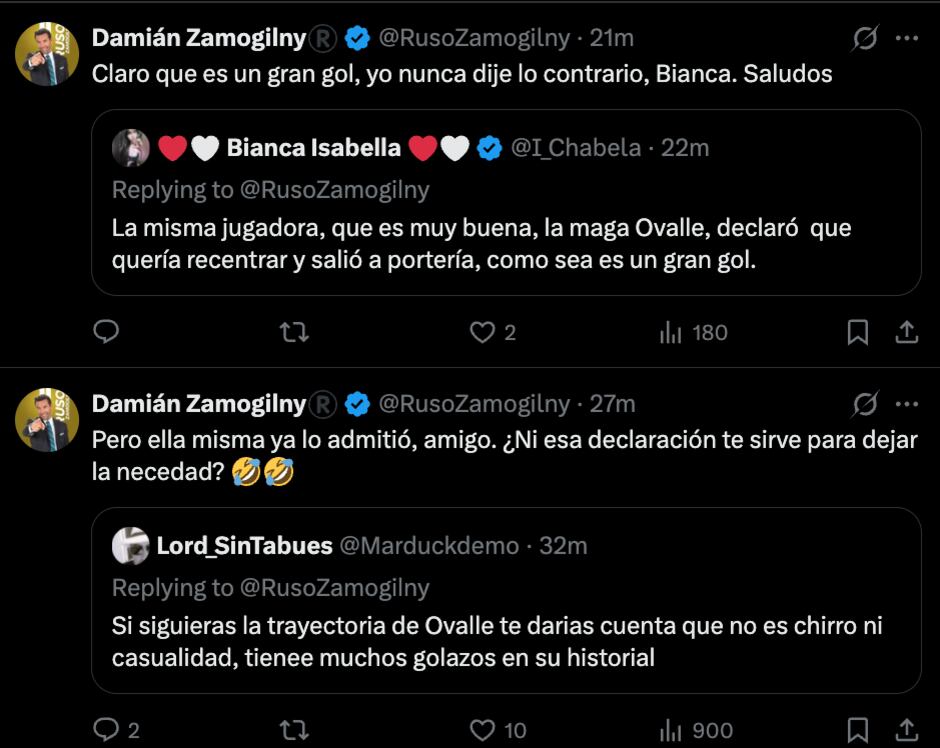This screenshot has height=748, width=940.
Task: Bookmark the second tweet
Action: tap(857, 730)
